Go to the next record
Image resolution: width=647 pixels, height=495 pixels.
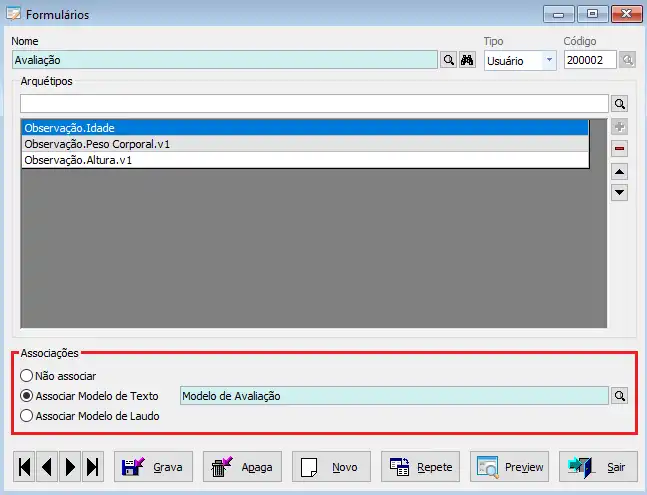[x=70, y=467]
